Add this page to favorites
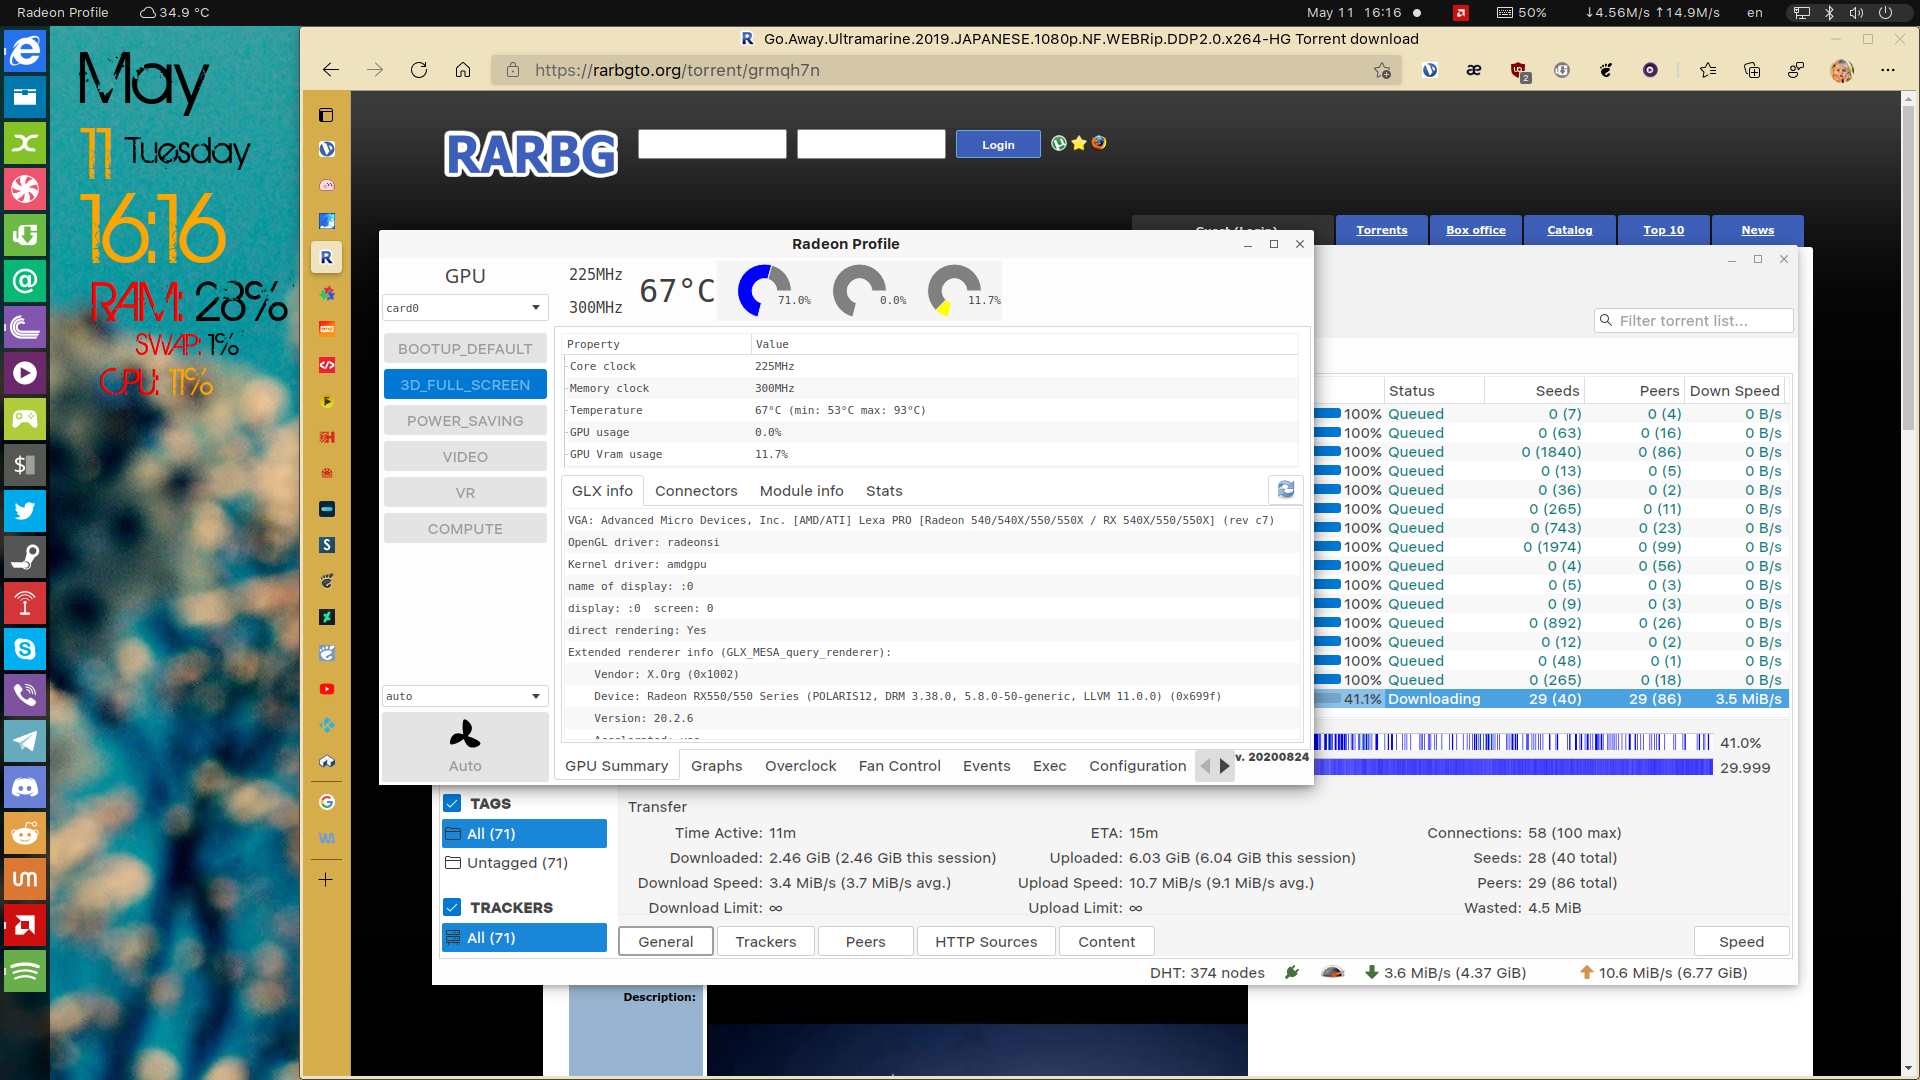 1382,70
